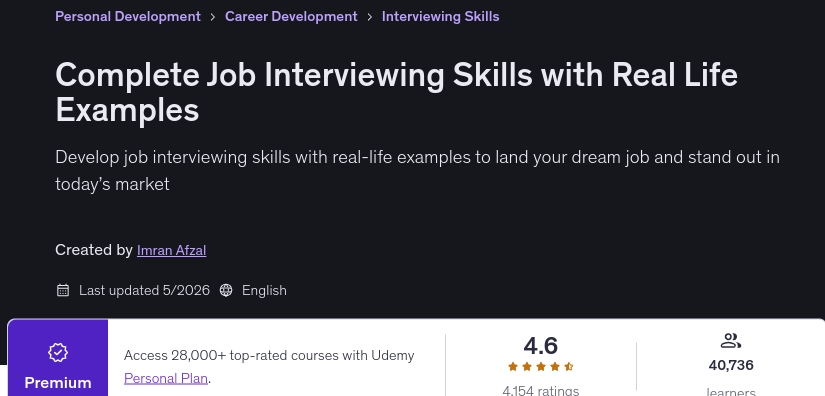Open the Personal Development breadcrumb
The height and width of the screenshot is (396, 825).
128,16
